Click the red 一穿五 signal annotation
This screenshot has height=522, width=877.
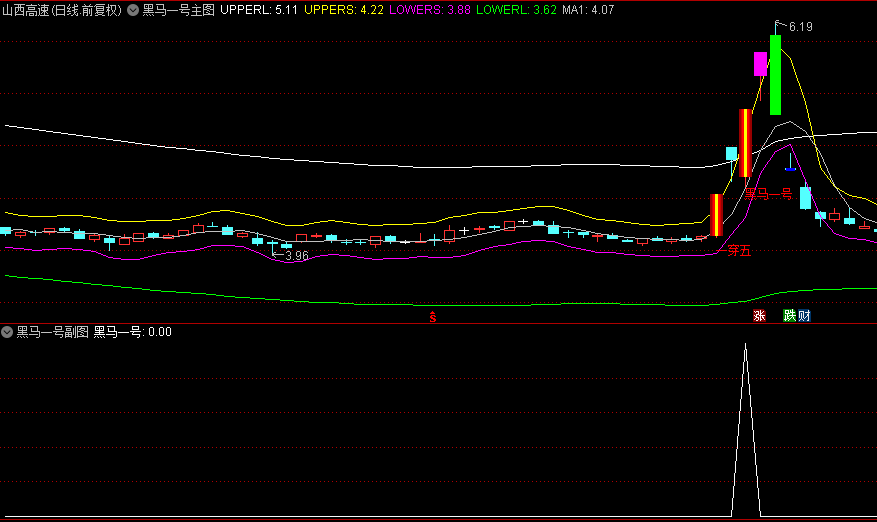[x=734, y=251]
